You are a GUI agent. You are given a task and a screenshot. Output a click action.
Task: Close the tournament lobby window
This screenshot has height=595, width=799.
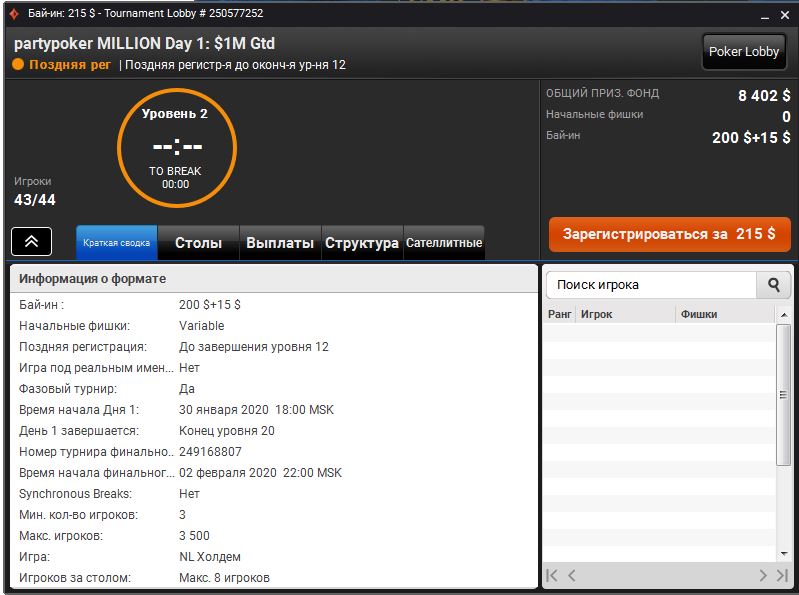[x=785, y=16]
